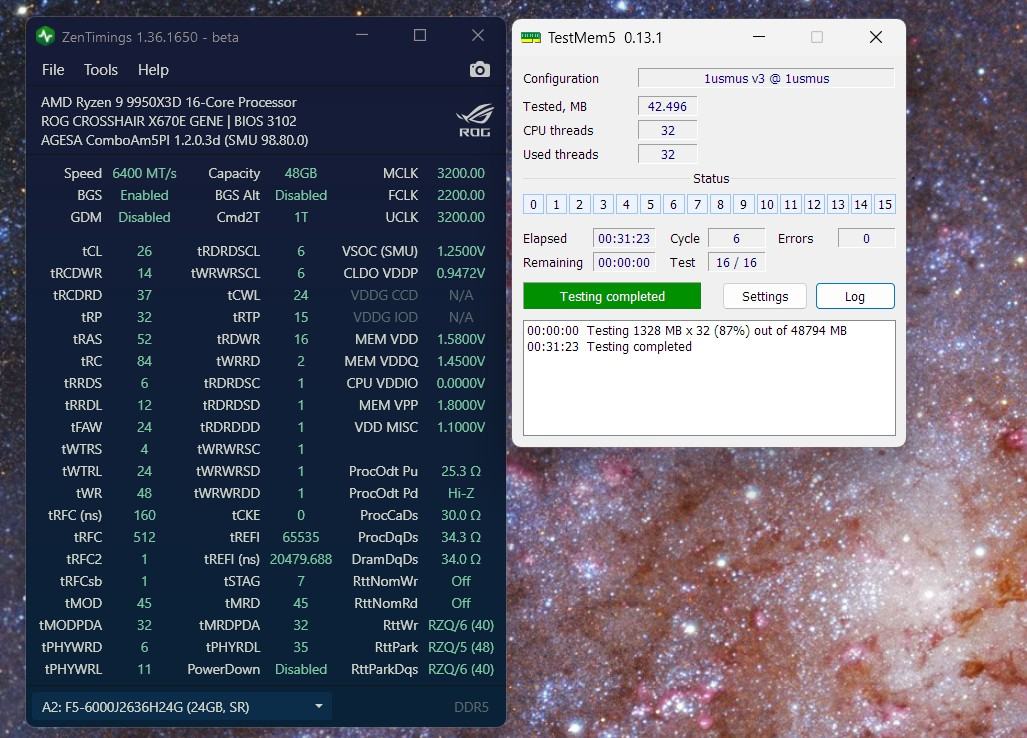Click the AGESA ComboAm5PI version line
Screen dimensions: 1027x738
pyautogui.click(x=174, y=140)
